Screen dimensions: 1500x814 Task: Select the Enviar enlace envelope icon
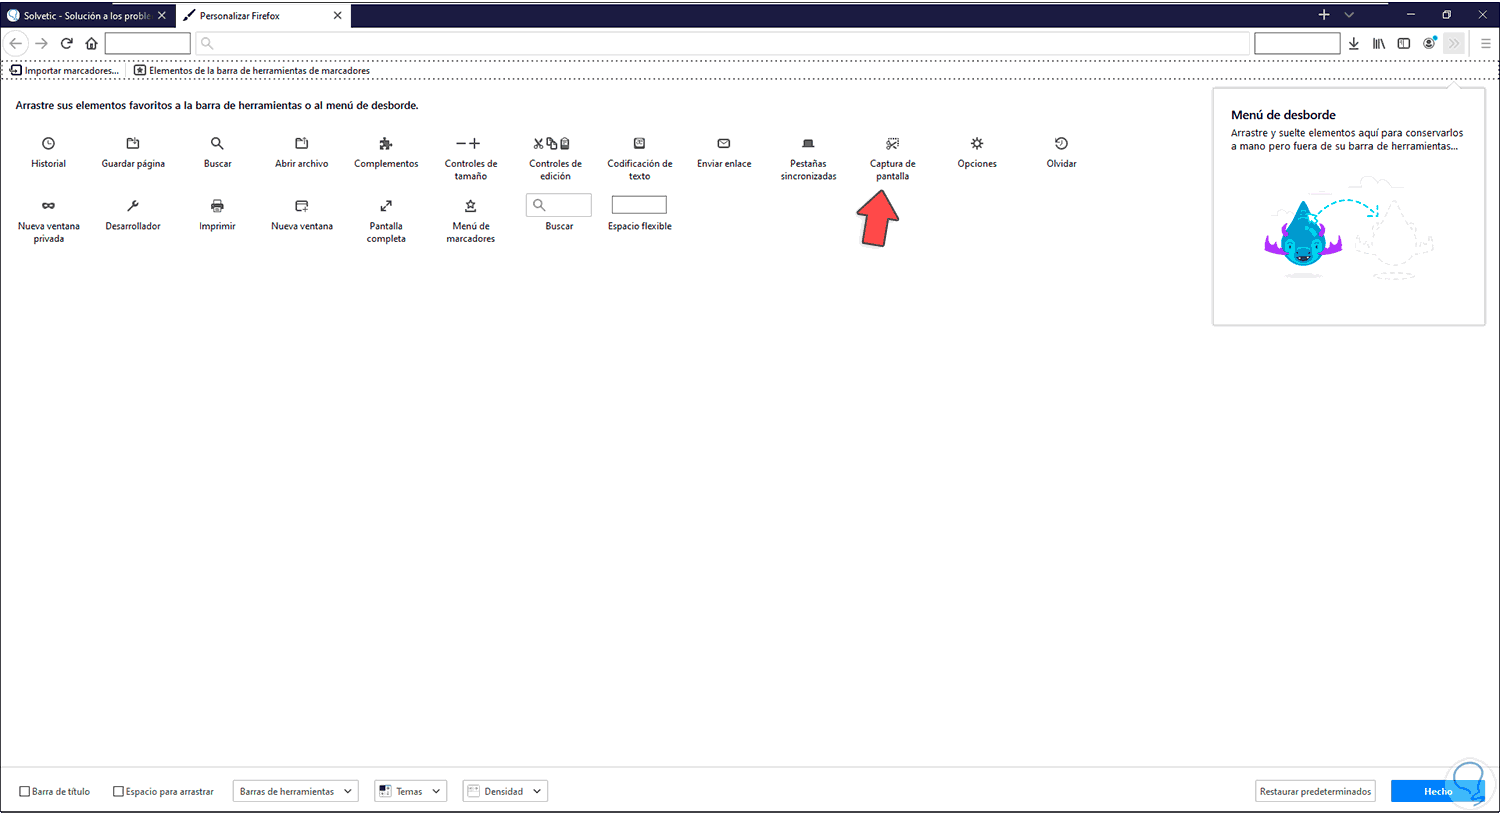[723, 143]
